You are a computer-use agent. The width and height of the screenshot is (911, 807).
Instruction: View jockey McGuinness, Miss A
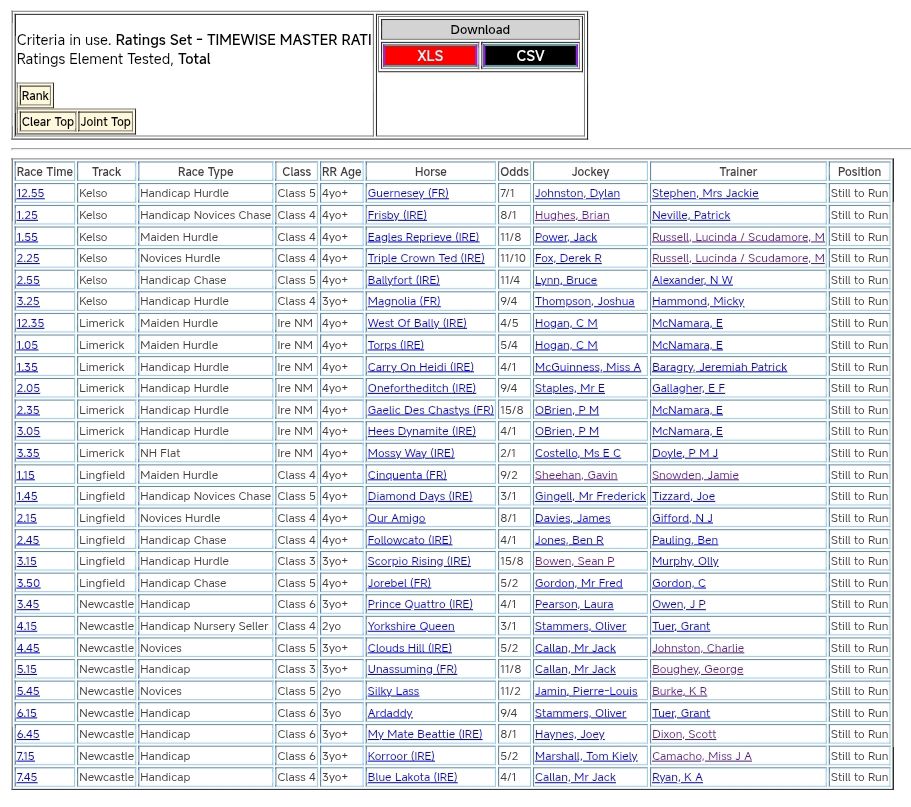(x=587, y=367)
